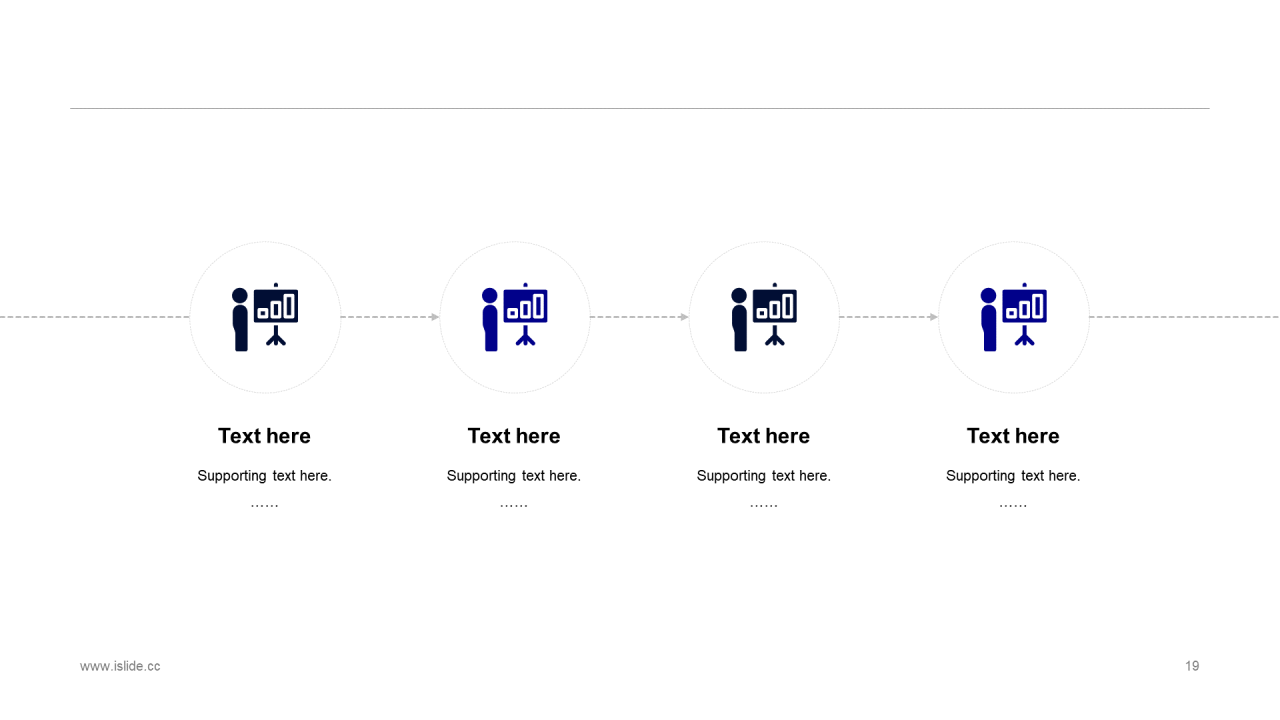The image size is (1280, 720).
Task: Select the dashed line left of first circle
Action: point(95,317)
